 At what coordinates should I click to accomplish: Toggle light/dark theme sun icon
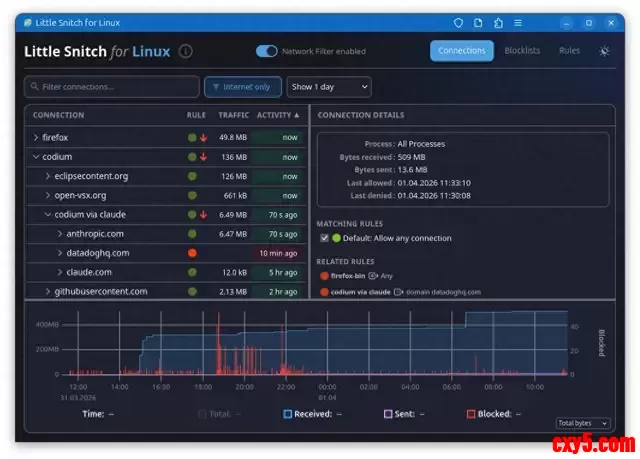[x=604, y=51]
